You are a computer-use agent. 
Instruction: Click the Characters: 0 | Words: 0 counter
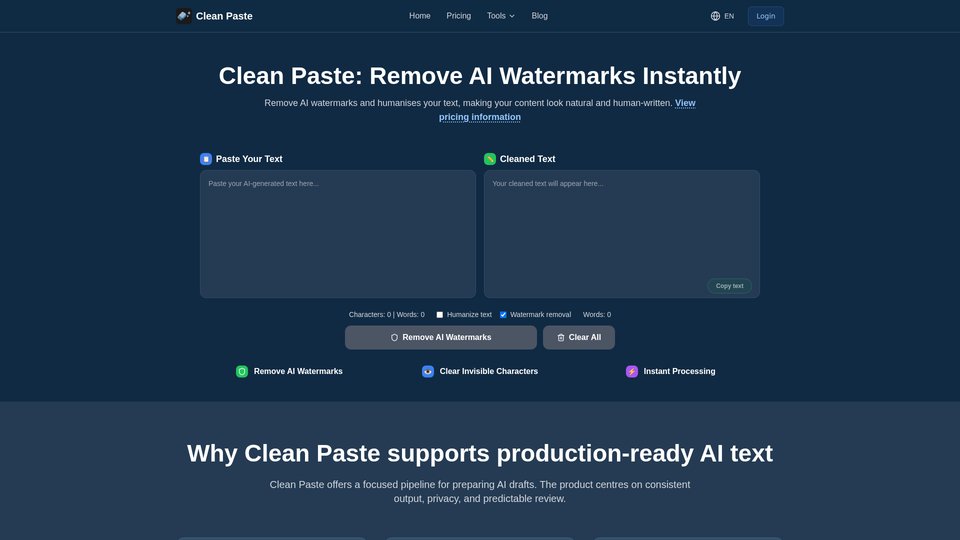pos(386,315)
